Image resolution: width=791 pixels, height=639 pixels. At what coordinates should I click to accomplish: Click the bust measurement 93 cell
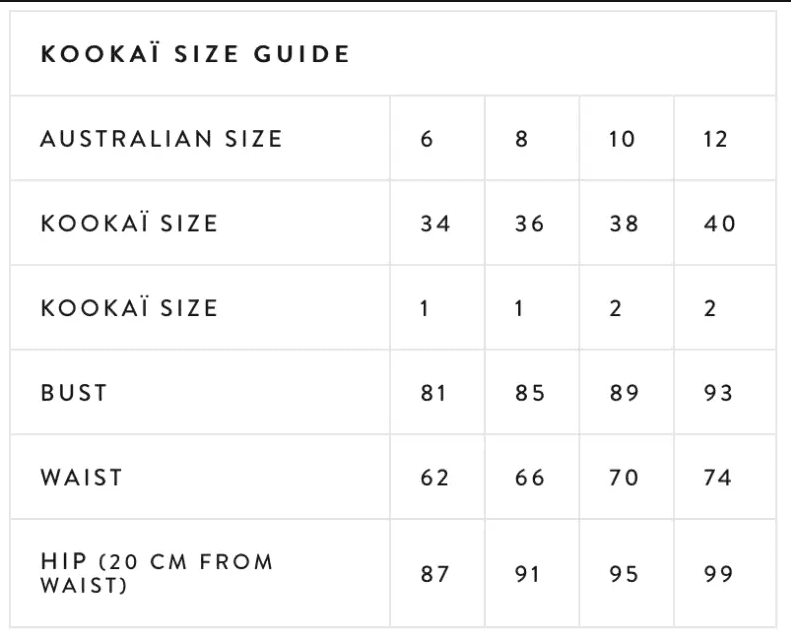click(718, 393)
